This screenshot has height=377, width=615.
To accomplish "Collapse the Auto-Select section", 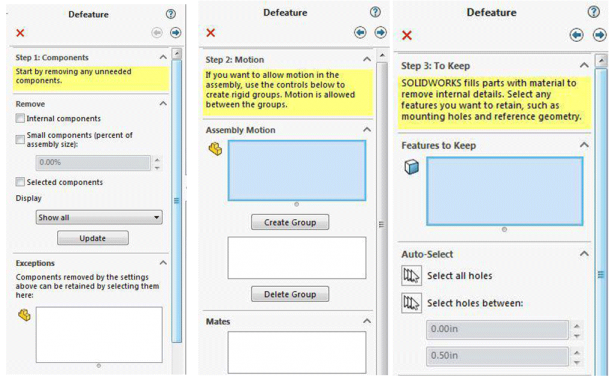I will (x=584, y=254).
